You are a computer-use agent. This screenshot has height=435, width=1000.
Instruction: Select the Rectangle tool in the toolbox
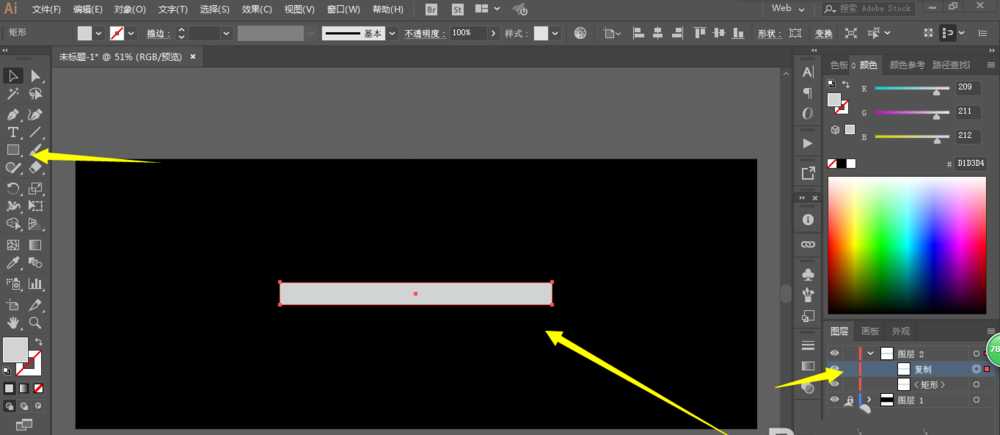click(x=13, y=150)
